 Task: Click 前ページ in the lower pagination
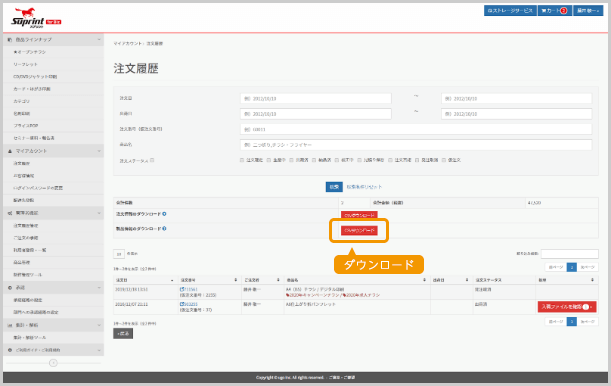pyautogui.click(x=556, y=322)
